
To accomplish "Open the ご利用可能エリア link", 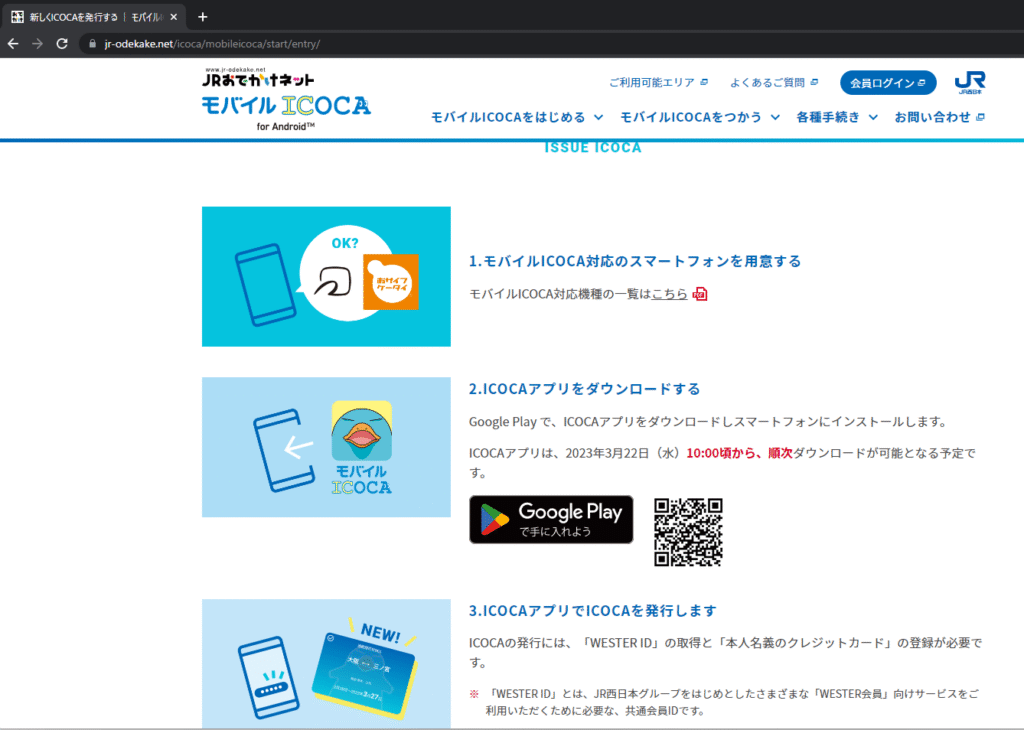I will click(658, 82).
